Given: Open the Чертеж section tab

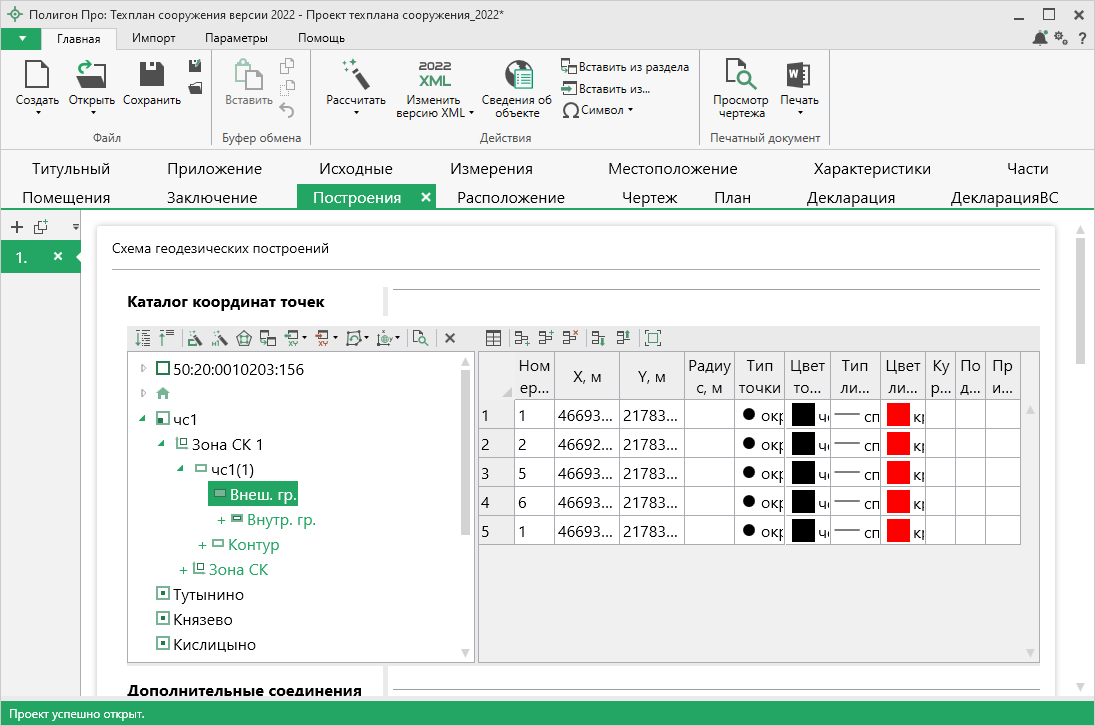Looking at the screenshot, I should tap(649, 197).
